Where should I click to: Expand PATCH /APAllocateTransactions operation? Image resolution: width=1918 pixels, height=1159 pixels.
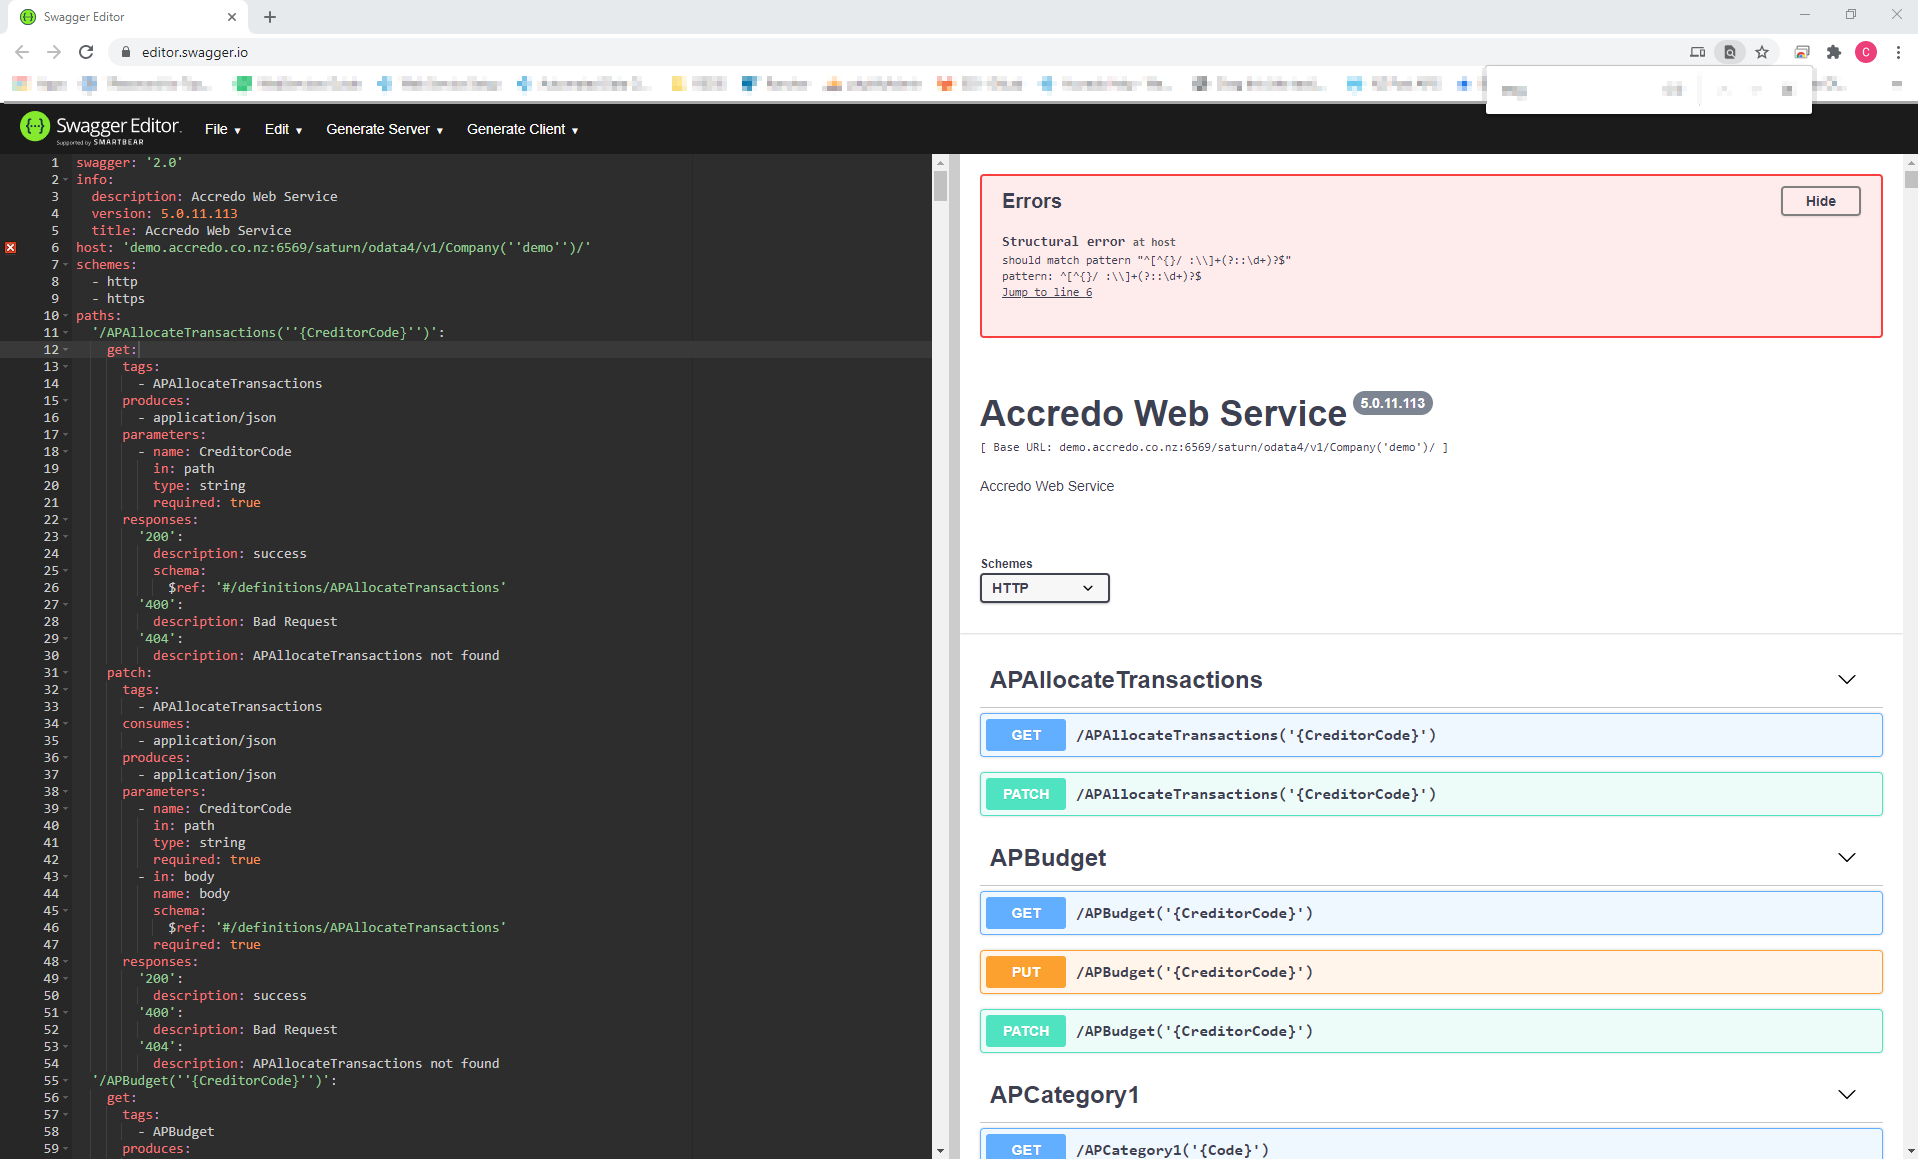1430,794
